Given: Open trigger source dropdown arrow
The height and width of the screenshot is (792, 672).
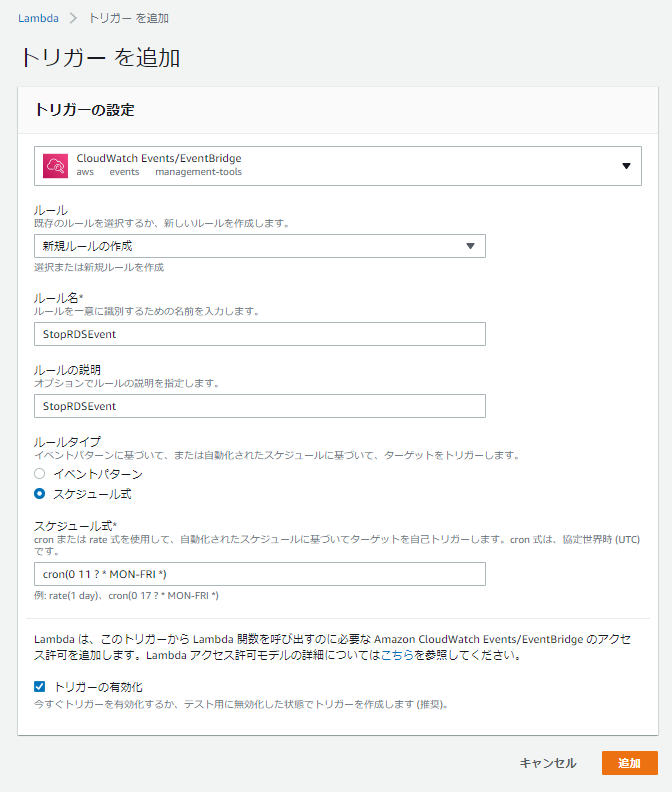Looking at the screenshot, I should click(626, 166).
